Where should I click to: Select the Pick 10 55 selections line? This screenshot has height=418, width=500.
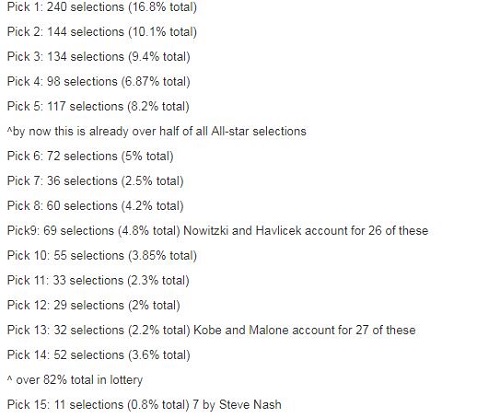click(102, 256)
